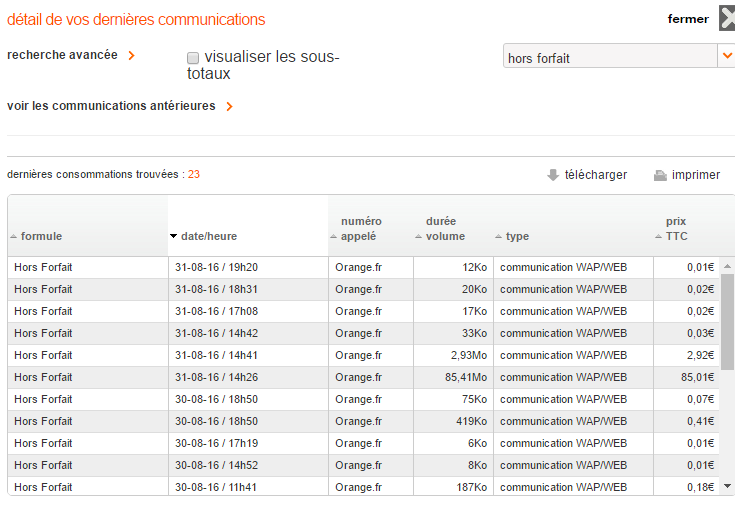Click the printer icon beside imprimer
Image resolution: width=735 pixels, height=519 pixels.
(x=660, y=175)
